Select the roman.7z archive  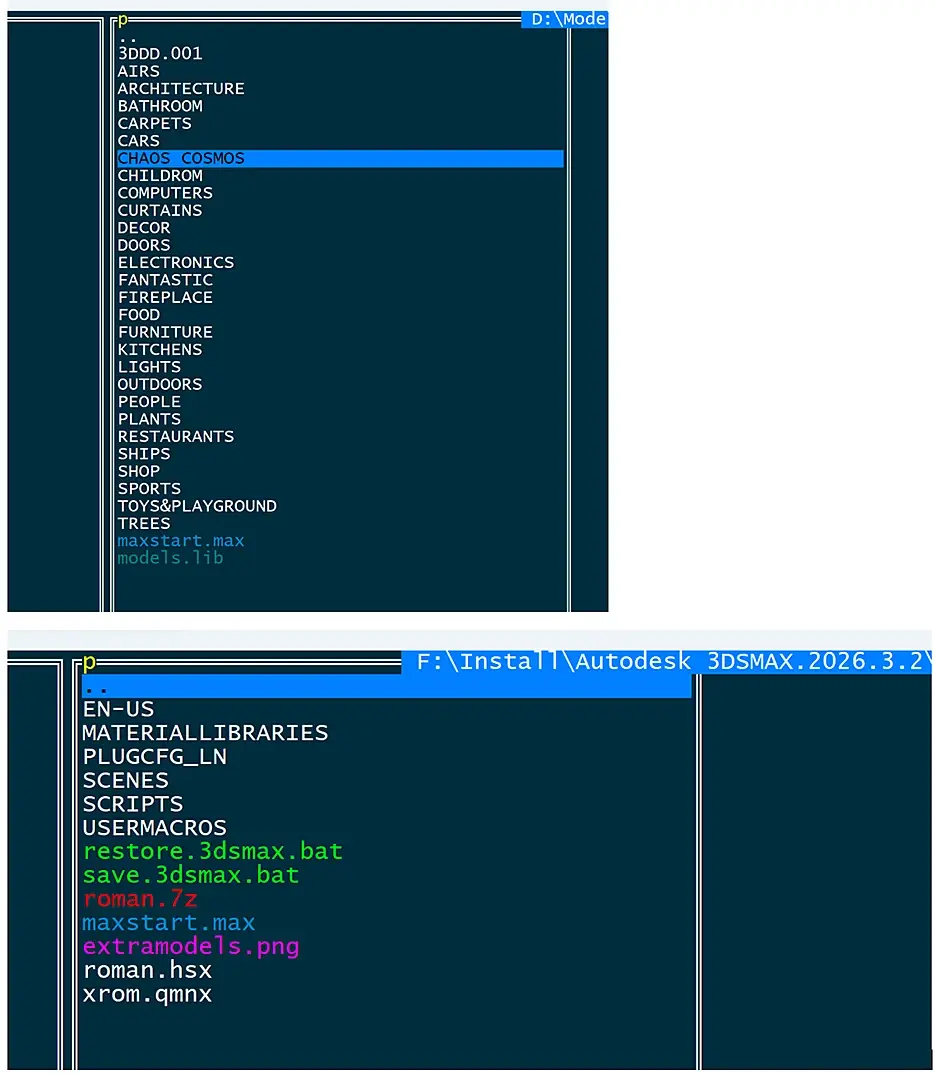pyautogui.click(x=140, y=899)
